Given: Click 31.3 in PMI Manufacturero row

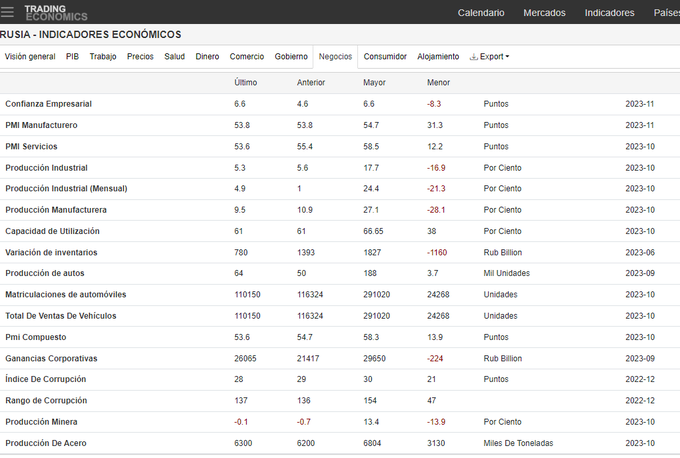Looking at the screenshot, I should tap(435, 125).
